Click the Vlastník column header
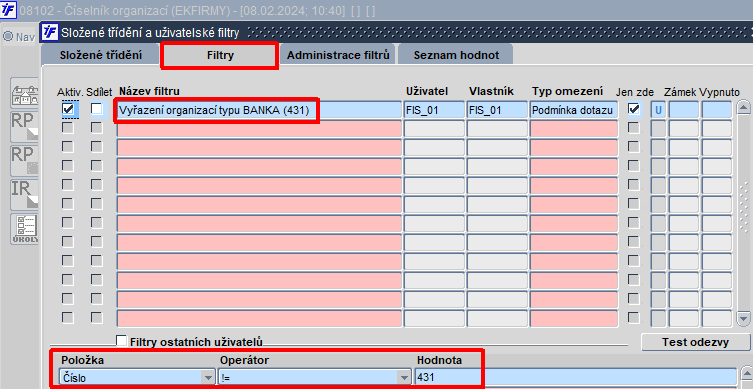 pos(491,91)
